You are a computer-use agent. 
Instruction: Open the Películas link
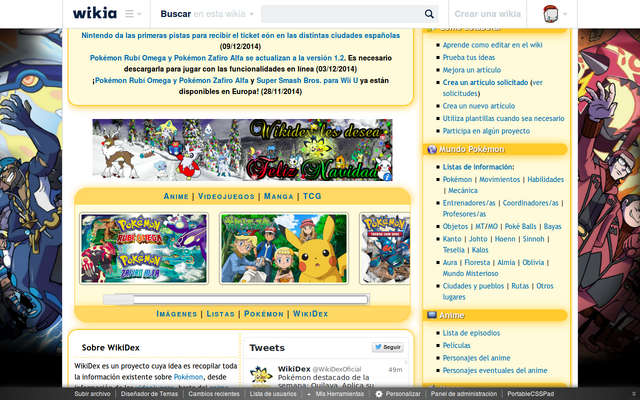coord(456,346)
